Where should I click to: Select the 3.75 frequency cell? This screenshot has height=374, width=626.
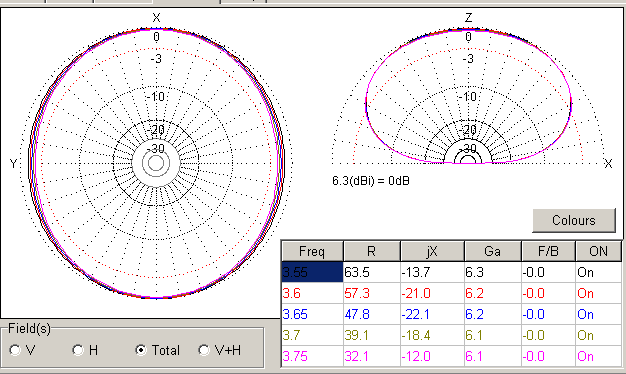coord(312,356)
